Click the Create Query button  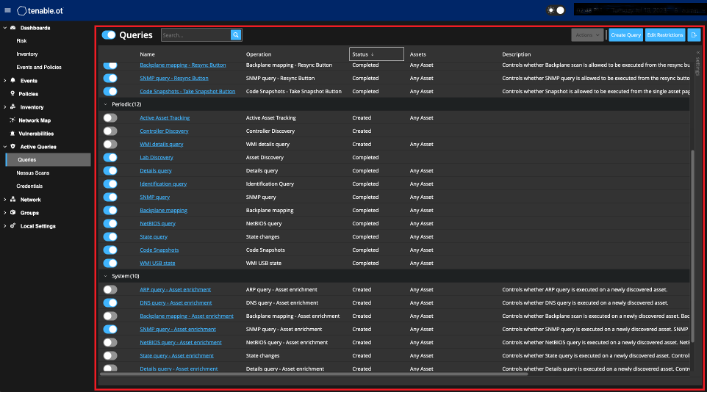(x=625, y=35)
